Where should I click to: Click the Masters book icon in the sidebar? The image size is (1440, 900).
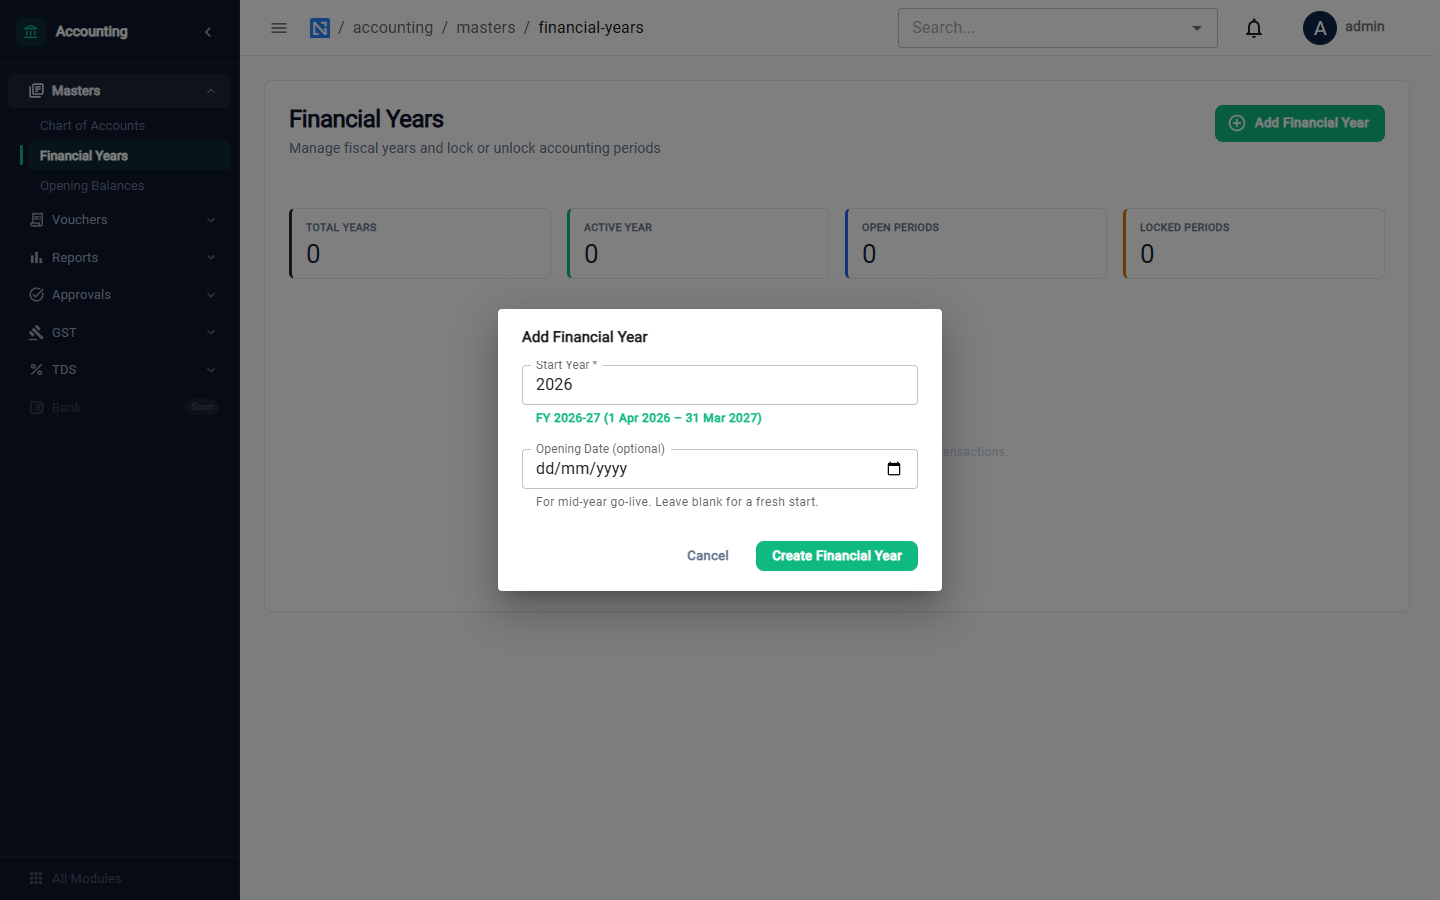click(x=36, y=91)
